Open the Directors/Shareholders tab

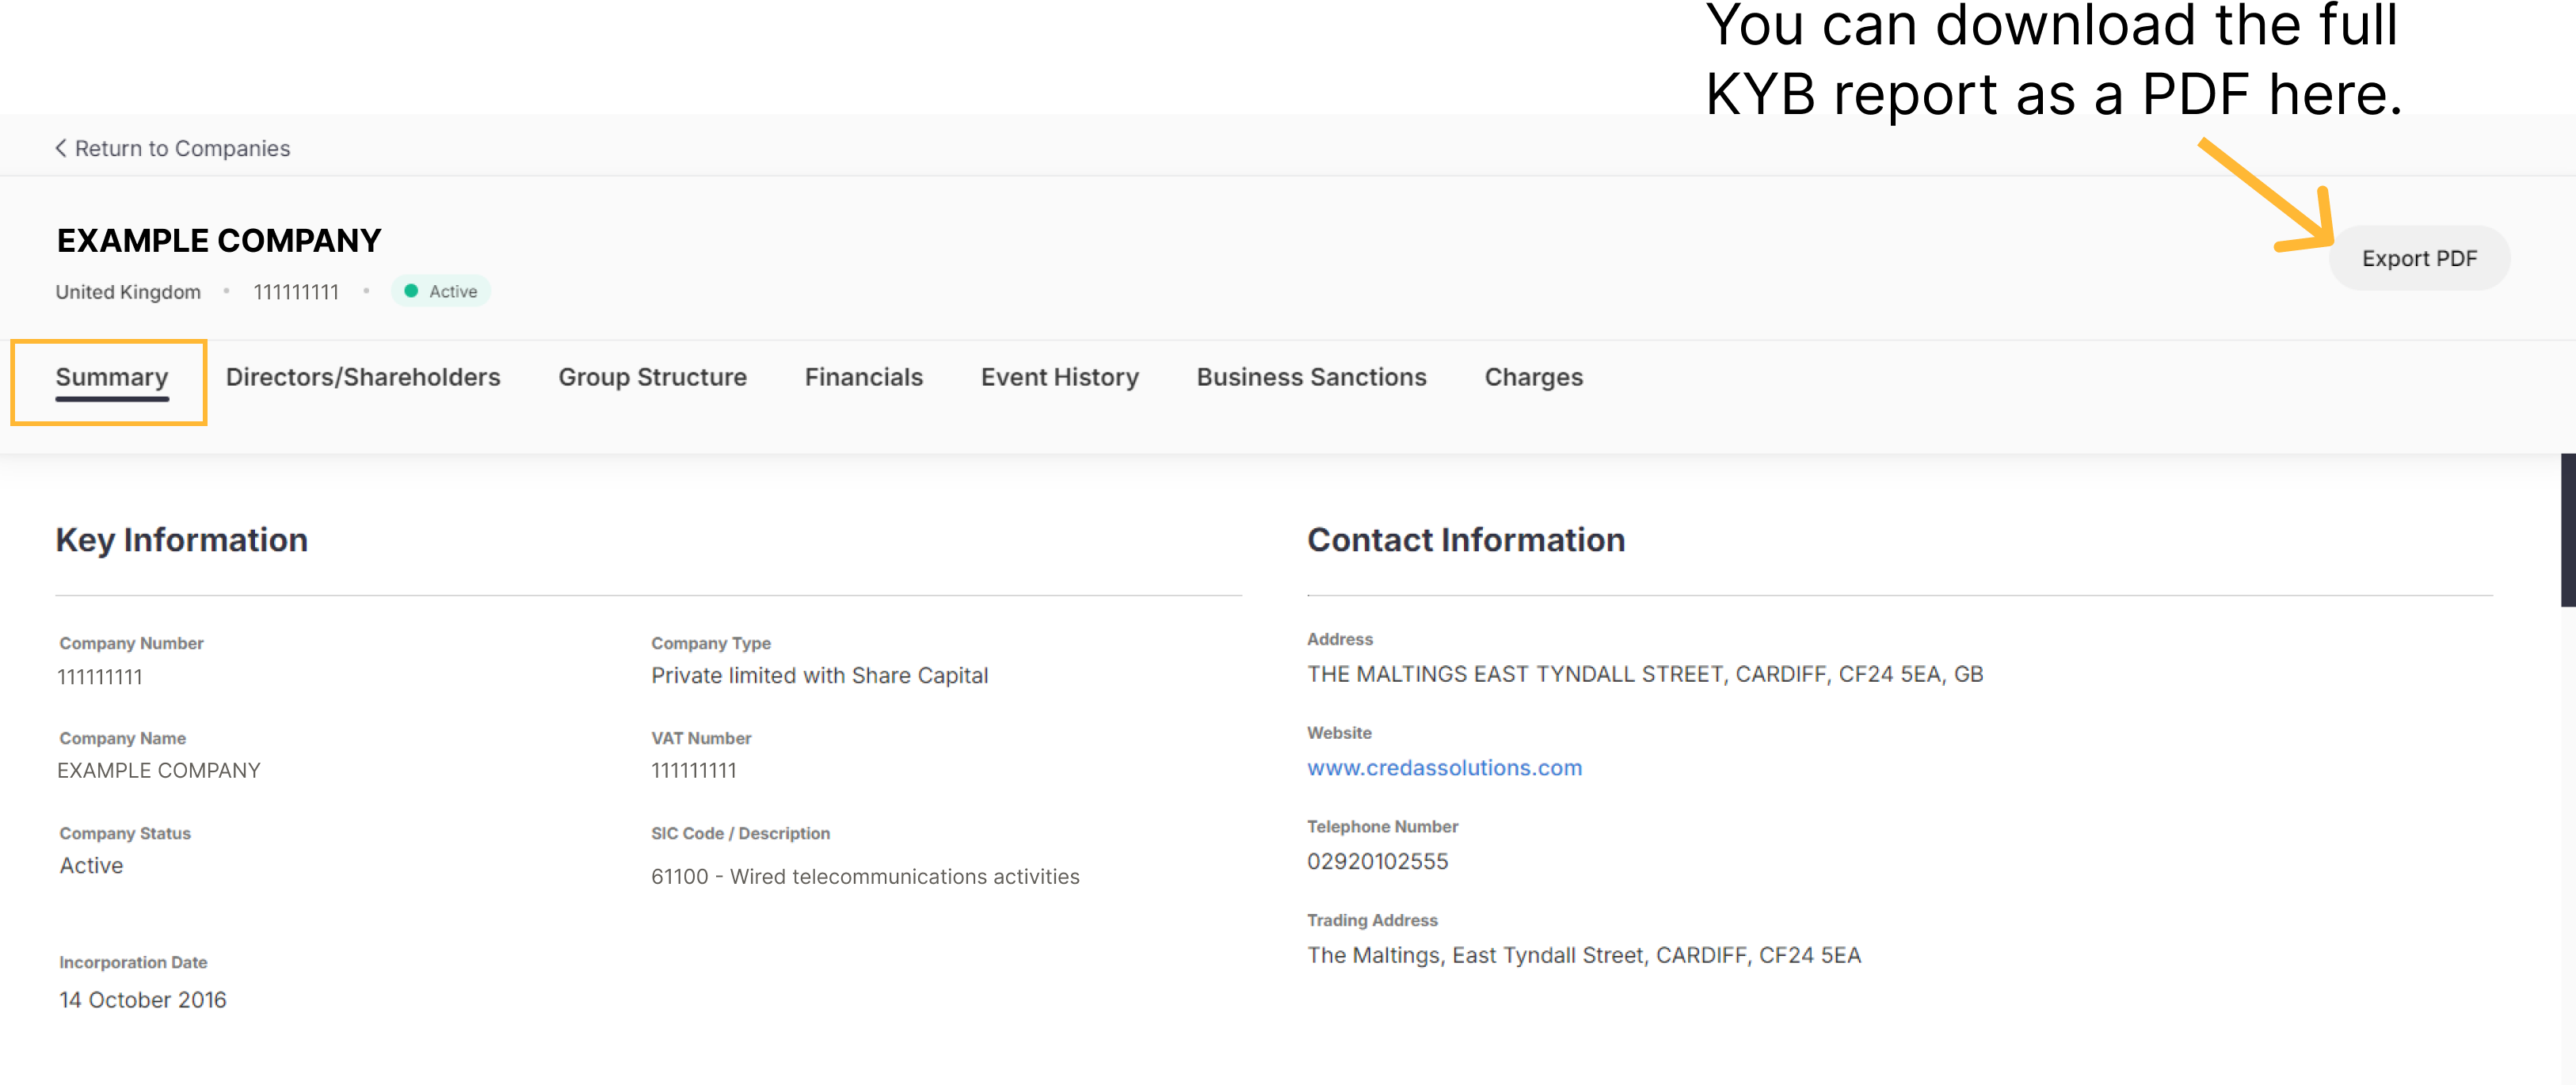(x=362, y=377)
